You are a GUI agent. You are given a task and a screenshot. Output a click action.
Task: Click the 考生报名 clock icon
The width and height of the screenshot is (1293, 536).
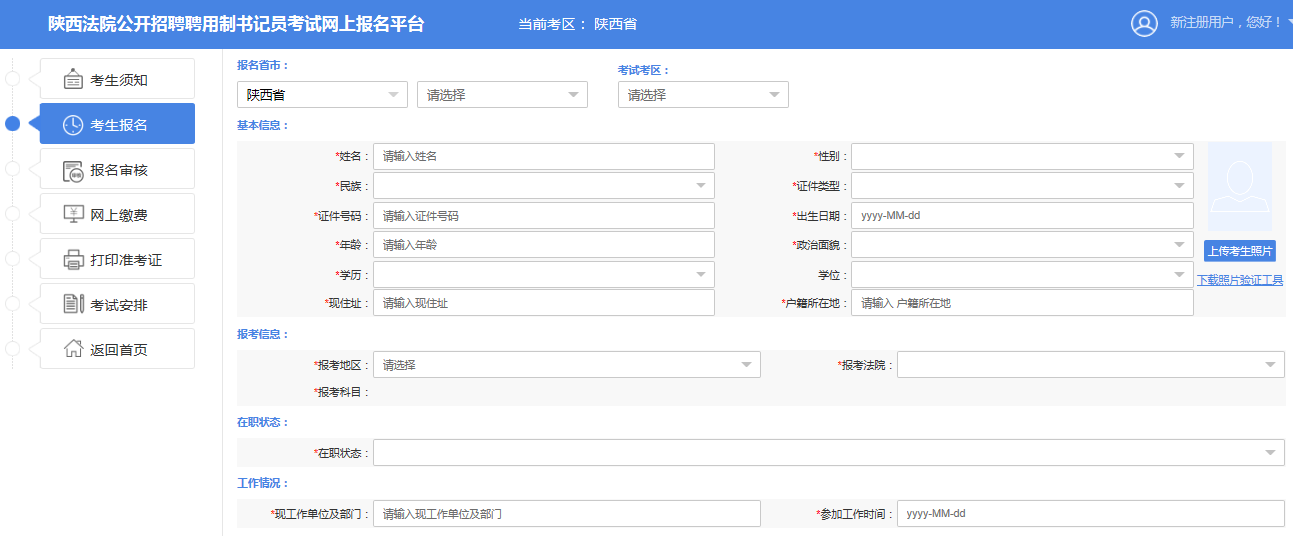(x=73, y=125)
